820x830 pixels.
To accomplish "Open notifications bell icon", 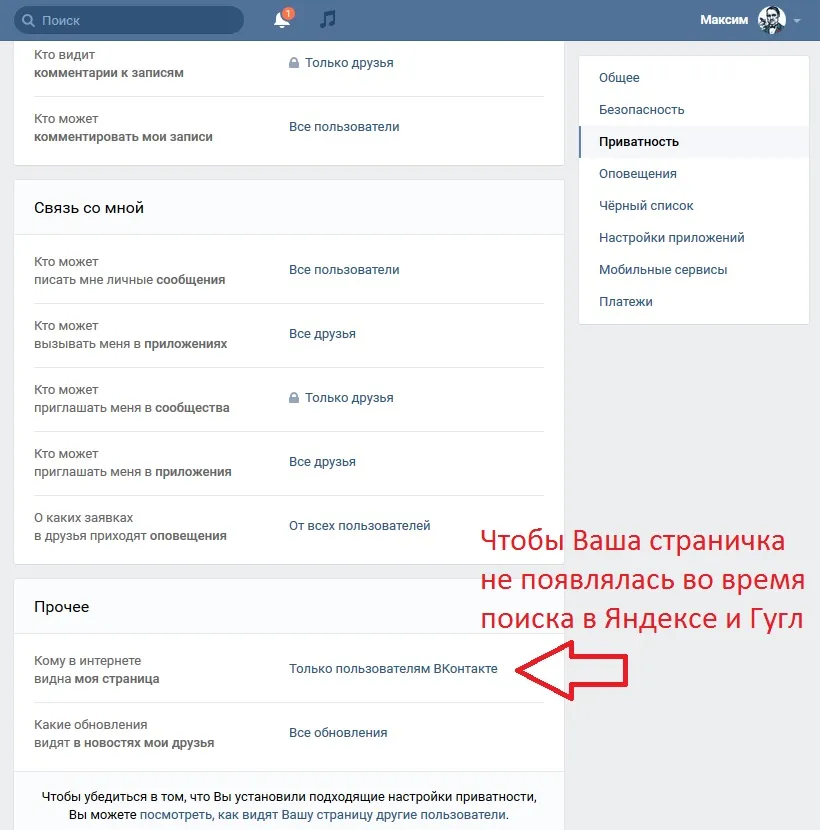I will click(x=282, y=20).
